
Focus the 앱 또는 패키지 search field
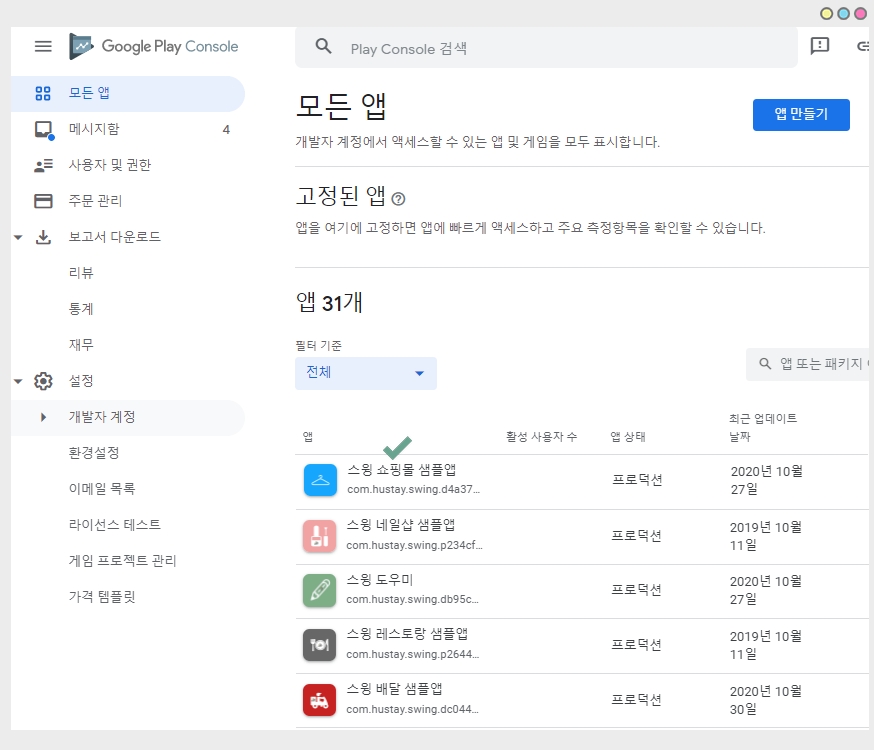(810, 364)
